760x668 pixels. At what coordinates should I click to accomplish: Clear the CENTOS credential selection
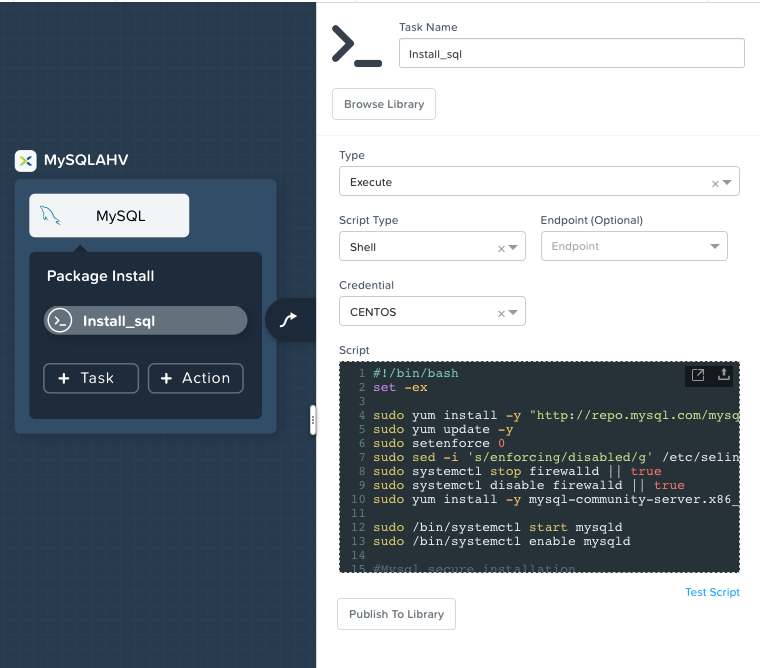point(501,314)
